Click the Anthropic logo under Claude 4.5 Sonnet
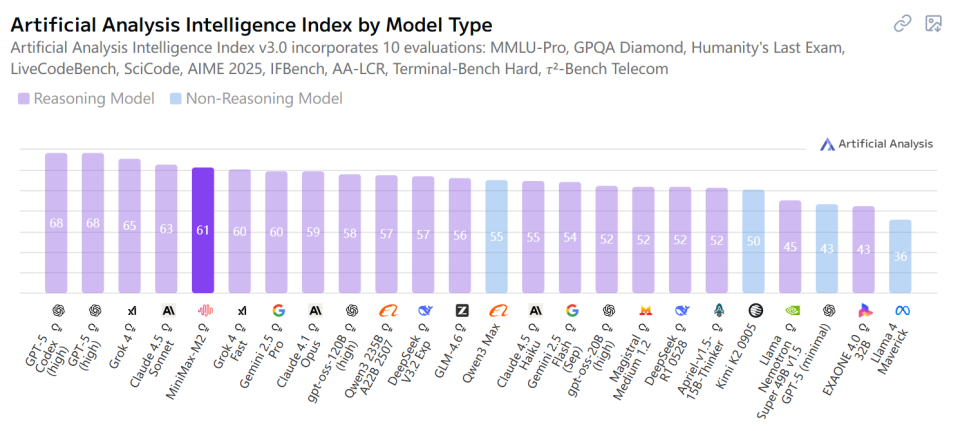This screenshot has width=960, height=431. 167,311
